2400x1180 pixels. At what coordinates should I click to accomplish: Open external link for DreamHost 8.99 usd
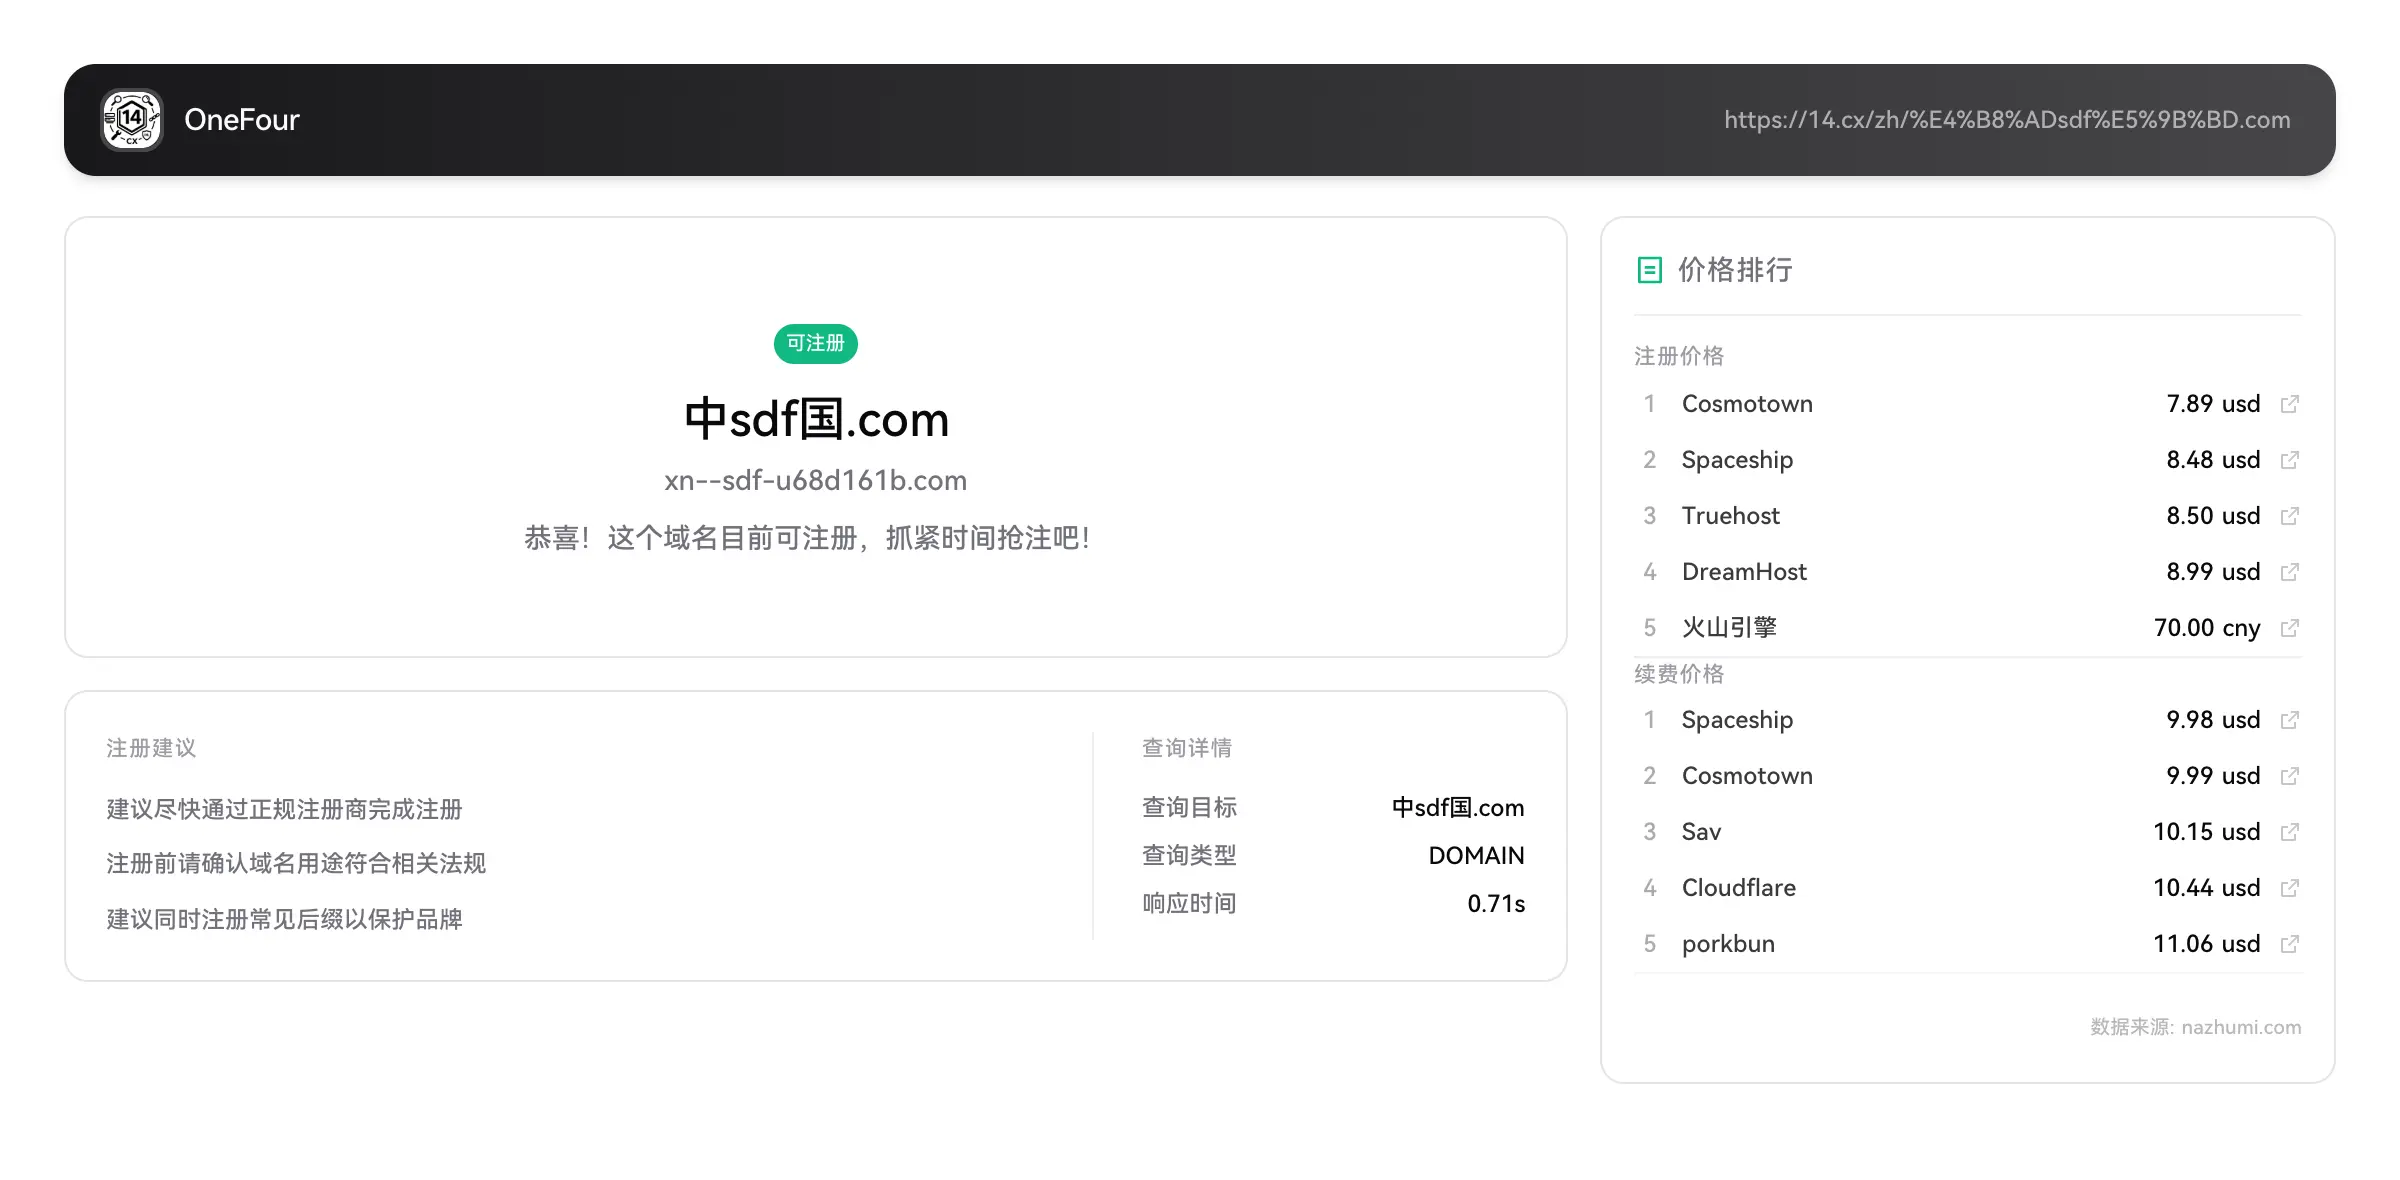(2289, 572)
